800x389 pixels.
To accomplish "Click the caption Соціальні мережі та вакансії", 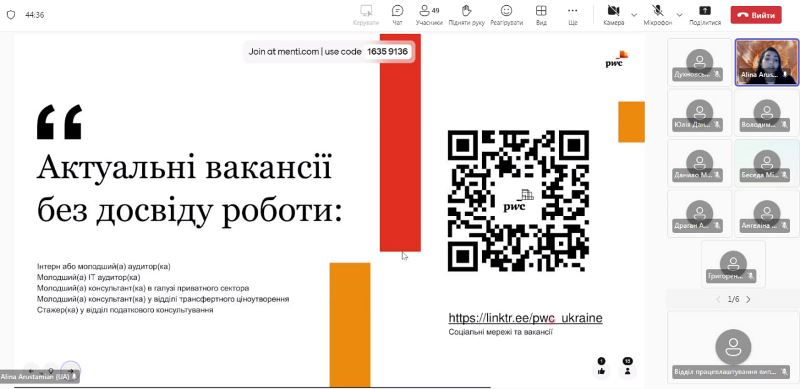I will tap(501, 332).
